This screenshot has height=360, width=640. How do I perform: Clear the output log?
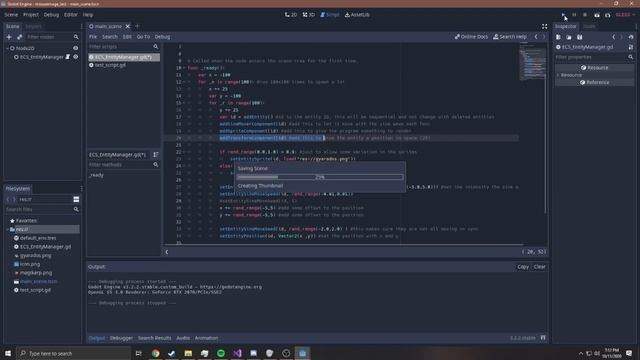(540, 267)
